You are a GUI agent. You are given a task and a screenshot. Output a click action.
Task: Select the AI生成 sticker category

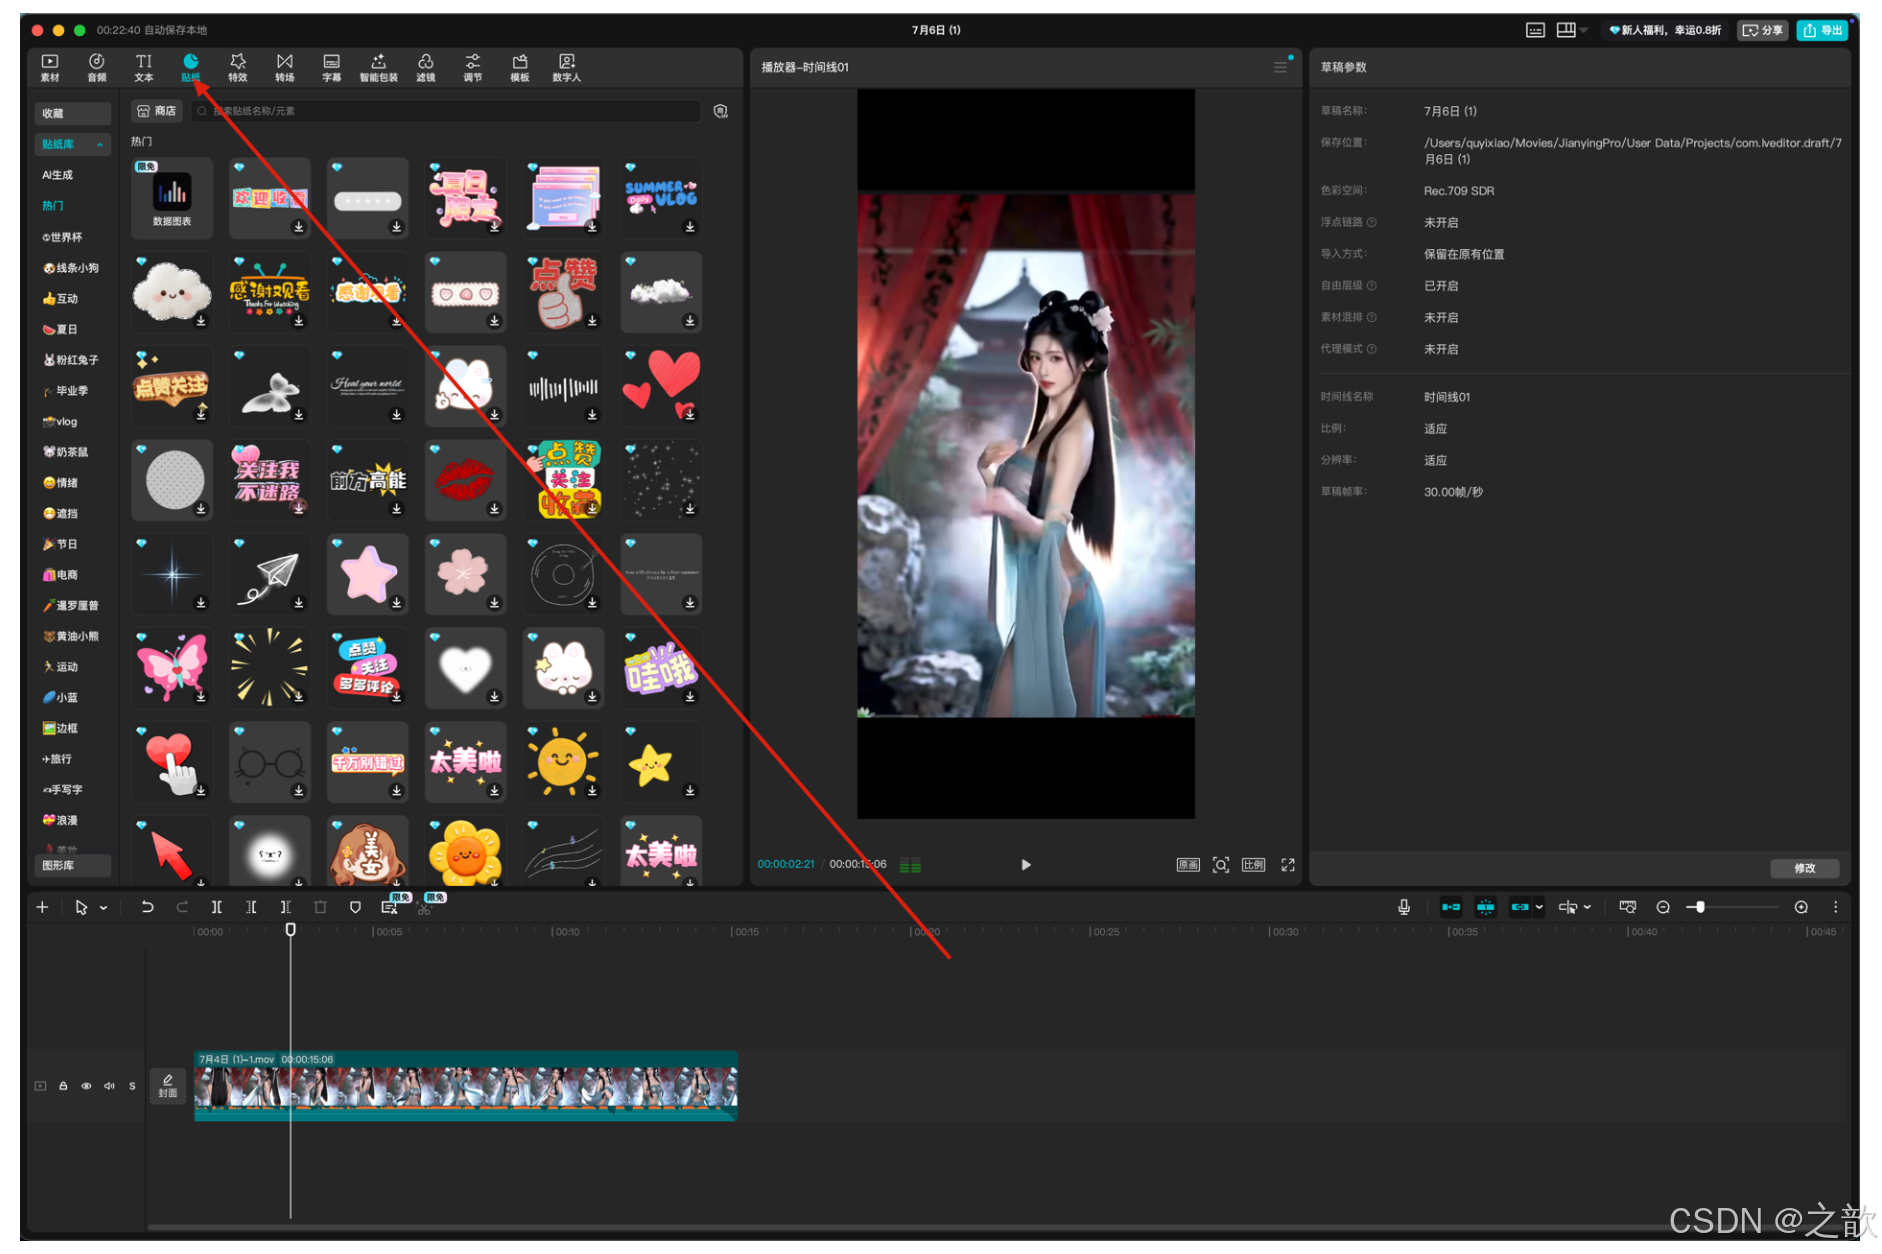58,175
